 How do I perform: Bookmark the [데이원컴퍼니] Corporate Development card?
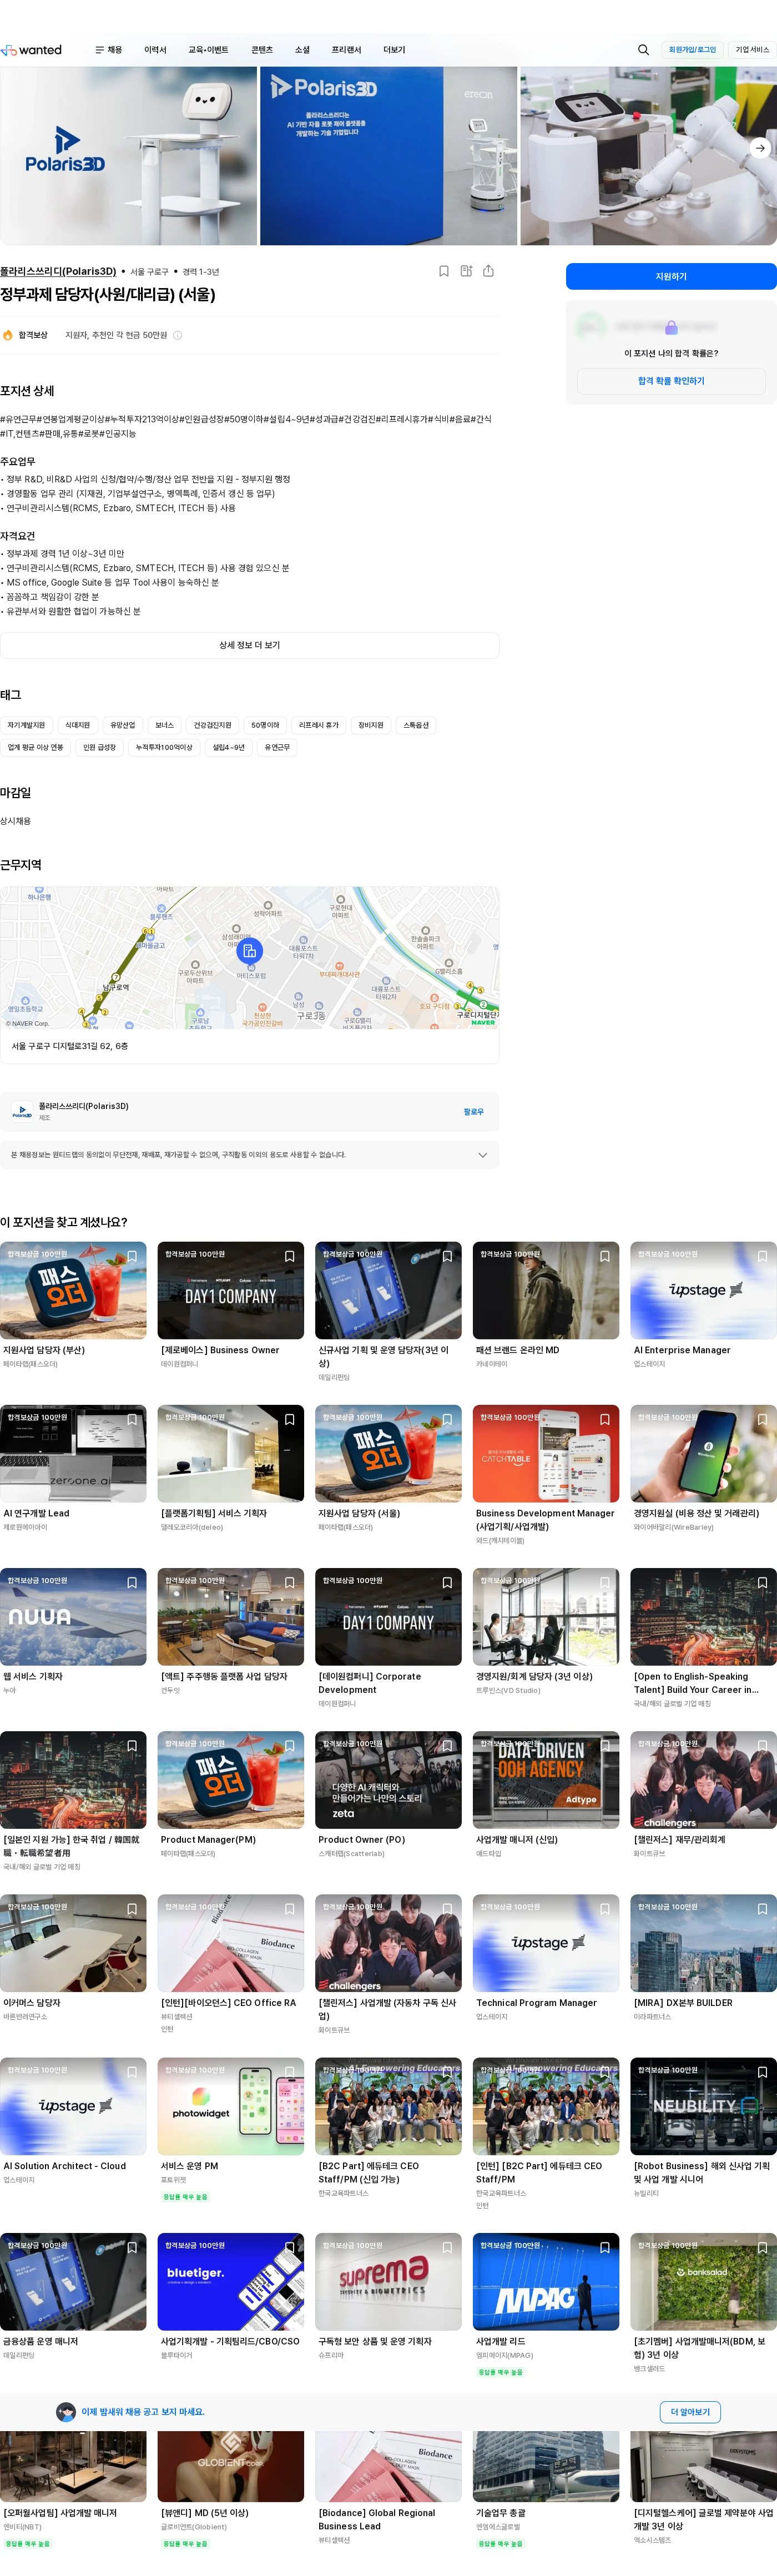coord(447,1582)
